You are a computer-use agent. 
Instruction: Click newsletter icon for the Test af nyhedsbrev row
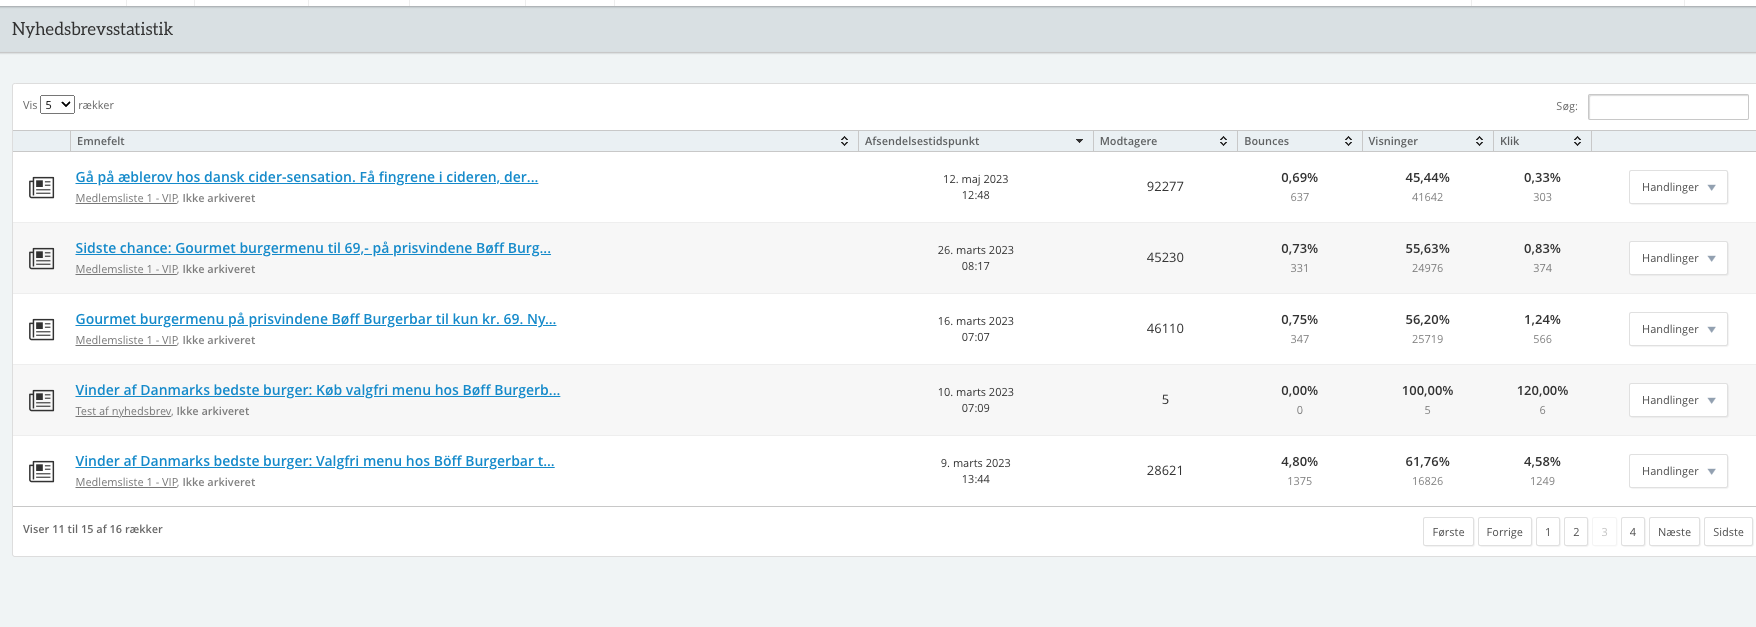tap(41, 400)
